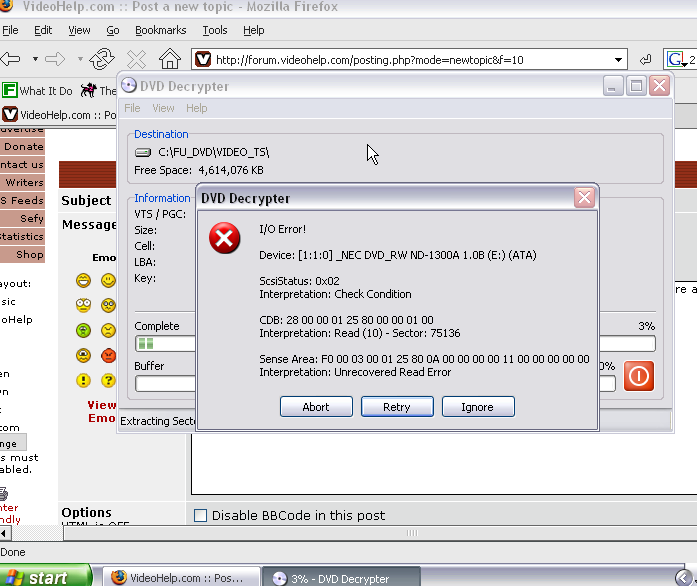
Task: Switch to 3% DVD Decrypter taskbar item
Action: point(340,578)
